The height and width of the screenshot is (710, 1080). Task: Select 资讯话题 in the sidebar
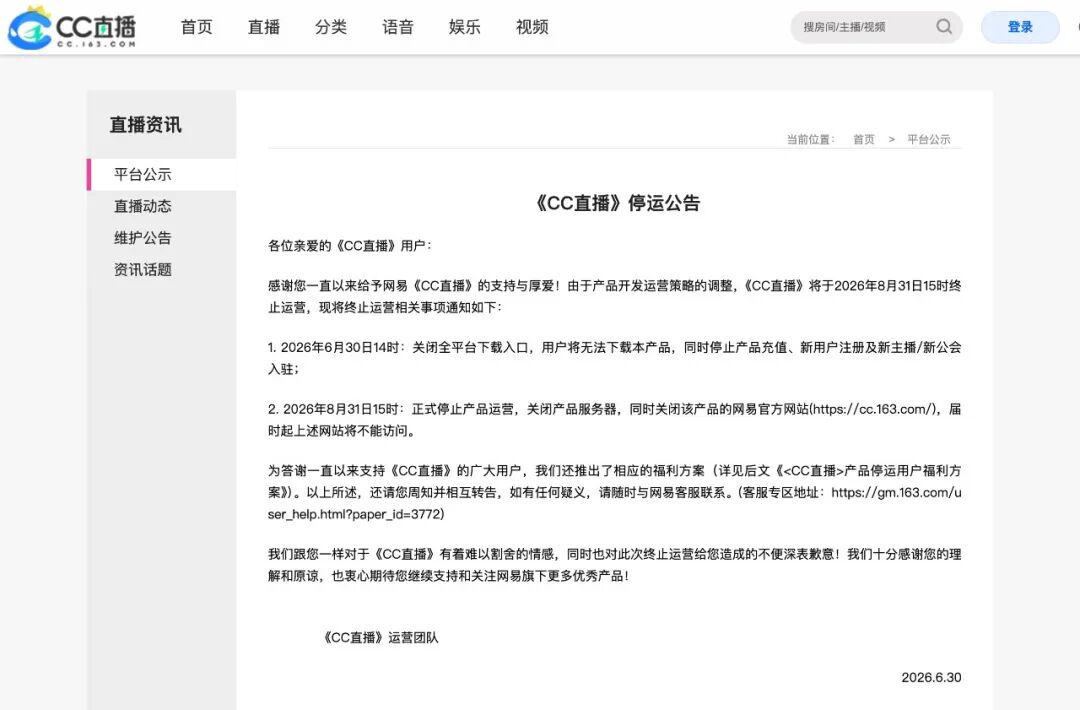143,269
